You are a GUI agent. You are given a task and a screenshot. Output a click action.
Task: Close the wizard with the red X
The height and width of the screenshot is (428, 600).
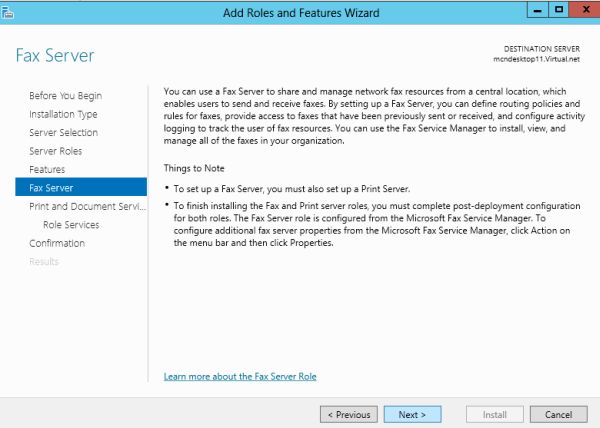tap(581, 10)
